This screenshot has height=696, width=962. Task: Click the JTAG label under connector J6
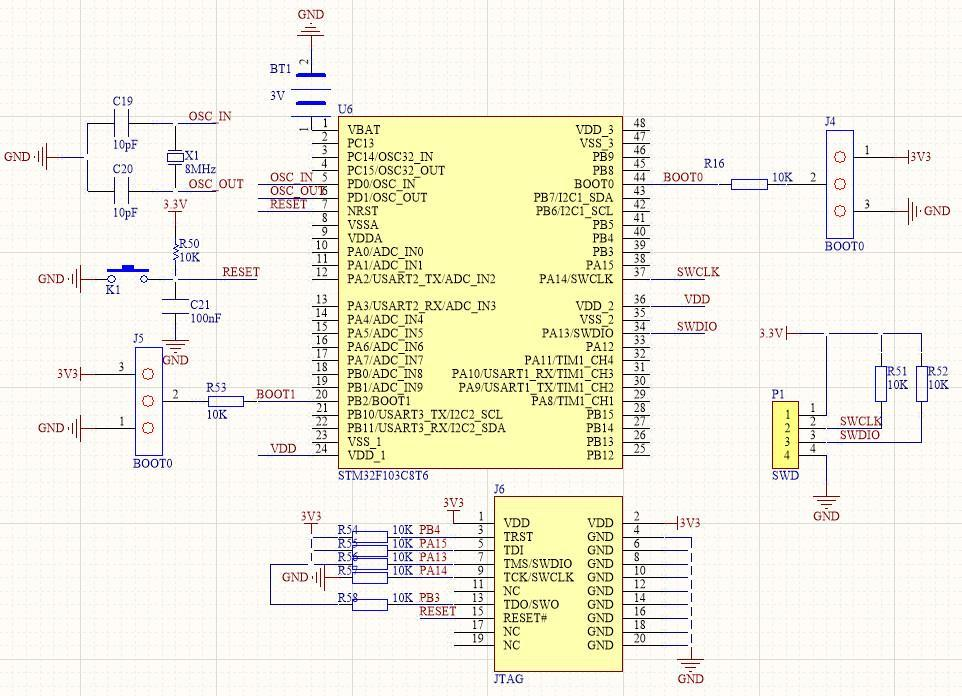pos(509,679)
